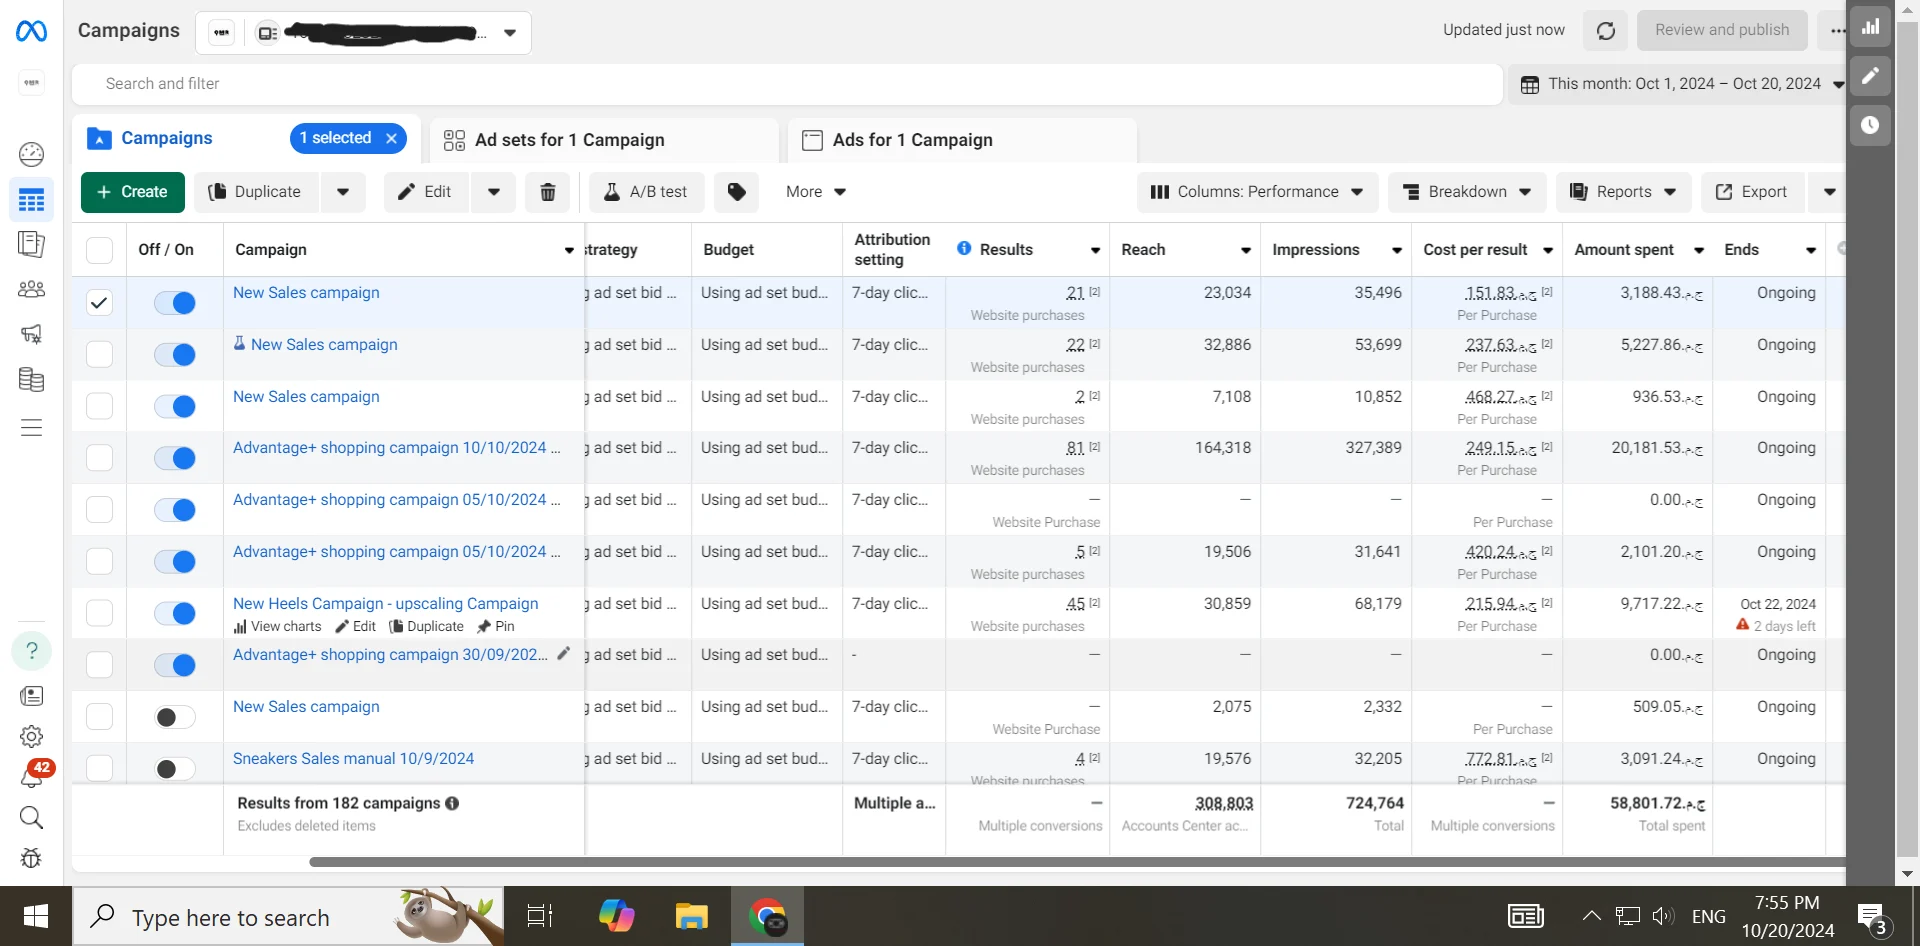Expand the Breakdown dropdown
Viewport: 1920px width, 946px height.
[x=1467, y=192]
